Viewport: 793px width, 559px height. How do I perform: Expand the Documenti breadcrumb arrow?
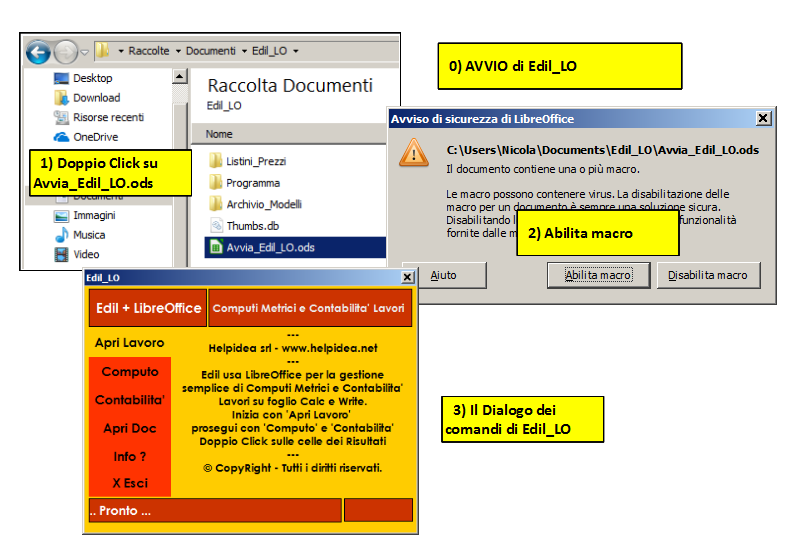point(178,51)
